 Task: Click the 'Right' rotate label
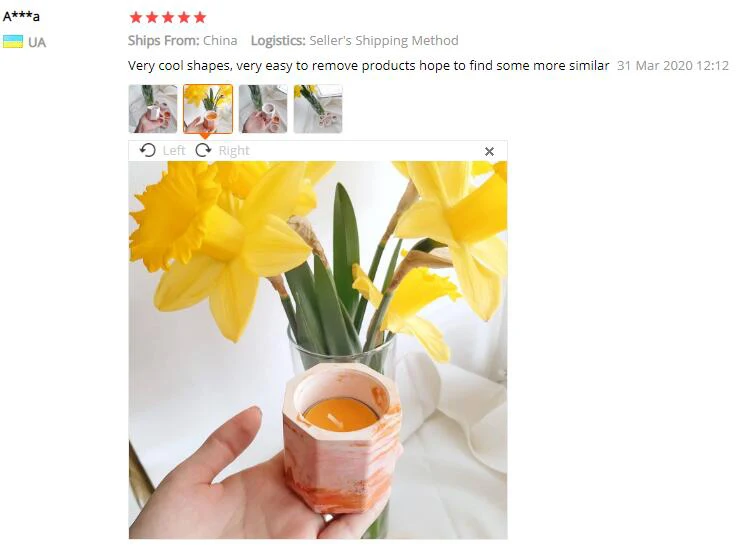point(234,151)
